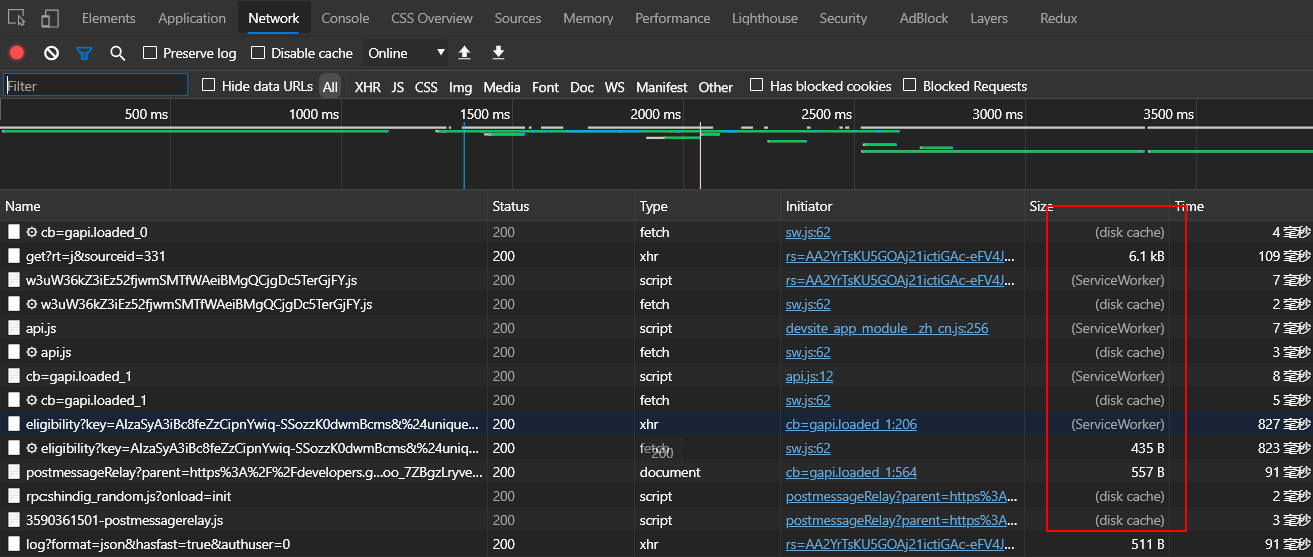Sort by the Initiator column header

[903, 206]
